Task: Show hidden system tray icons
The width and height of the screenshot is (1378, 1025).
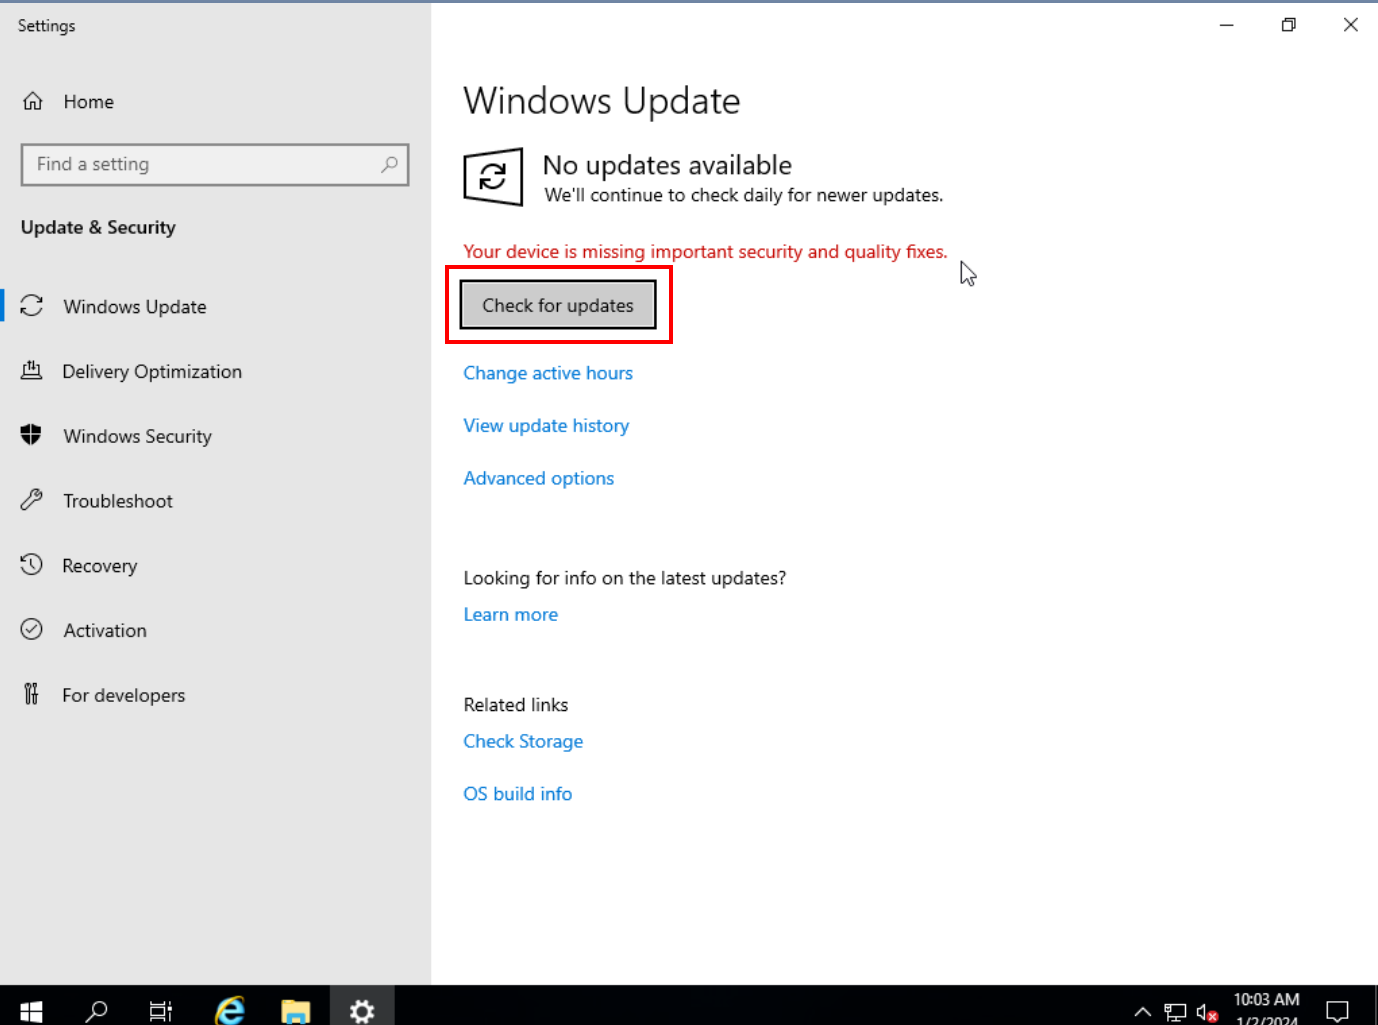Action: [1142, 1012]
